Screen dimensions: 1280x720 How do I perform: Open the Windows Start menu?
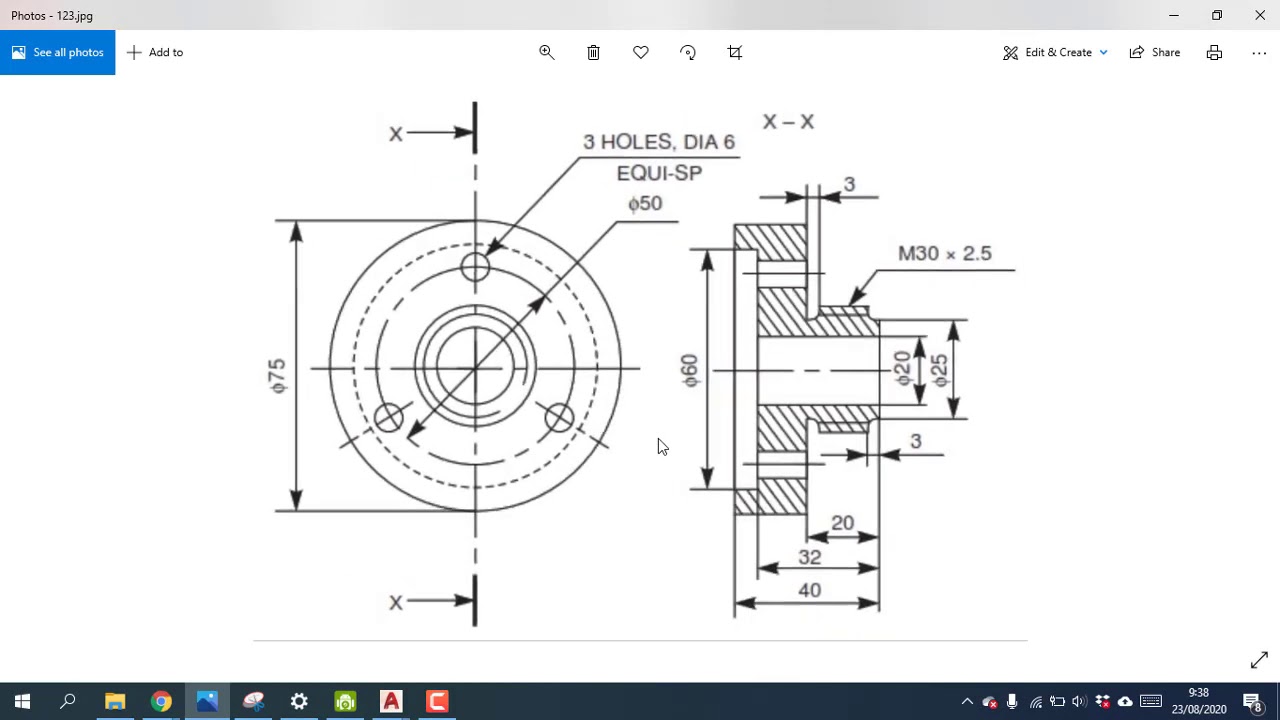tap(22, 701)
